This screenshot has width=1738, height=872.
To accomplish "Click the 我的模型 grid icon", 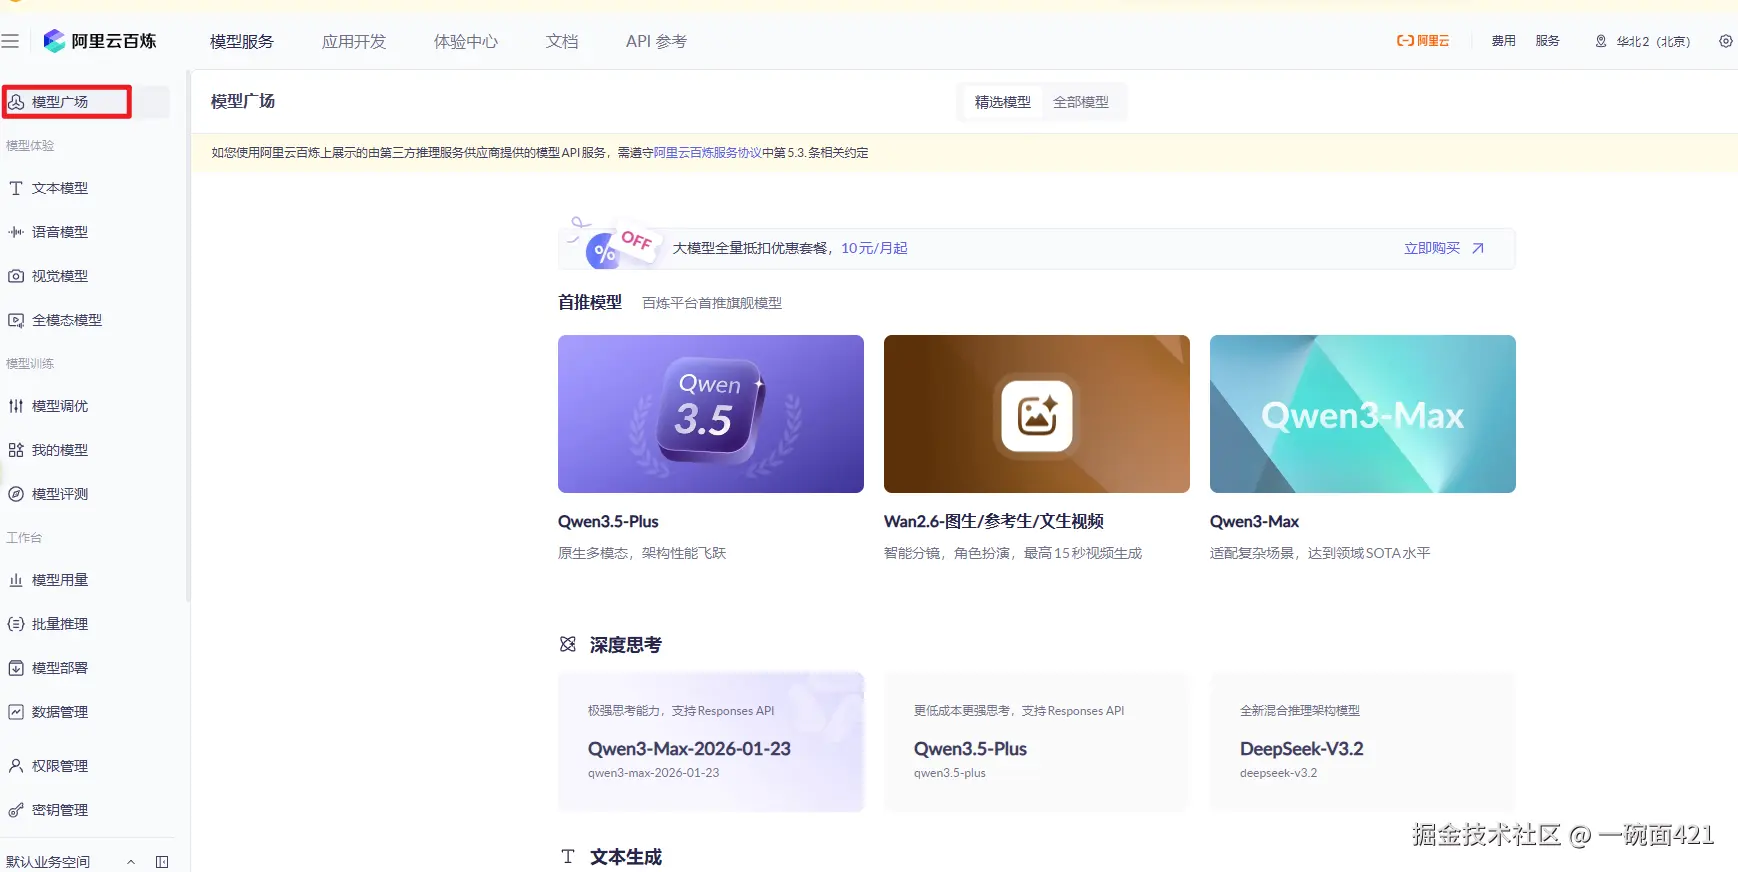I will coord(16,450).
